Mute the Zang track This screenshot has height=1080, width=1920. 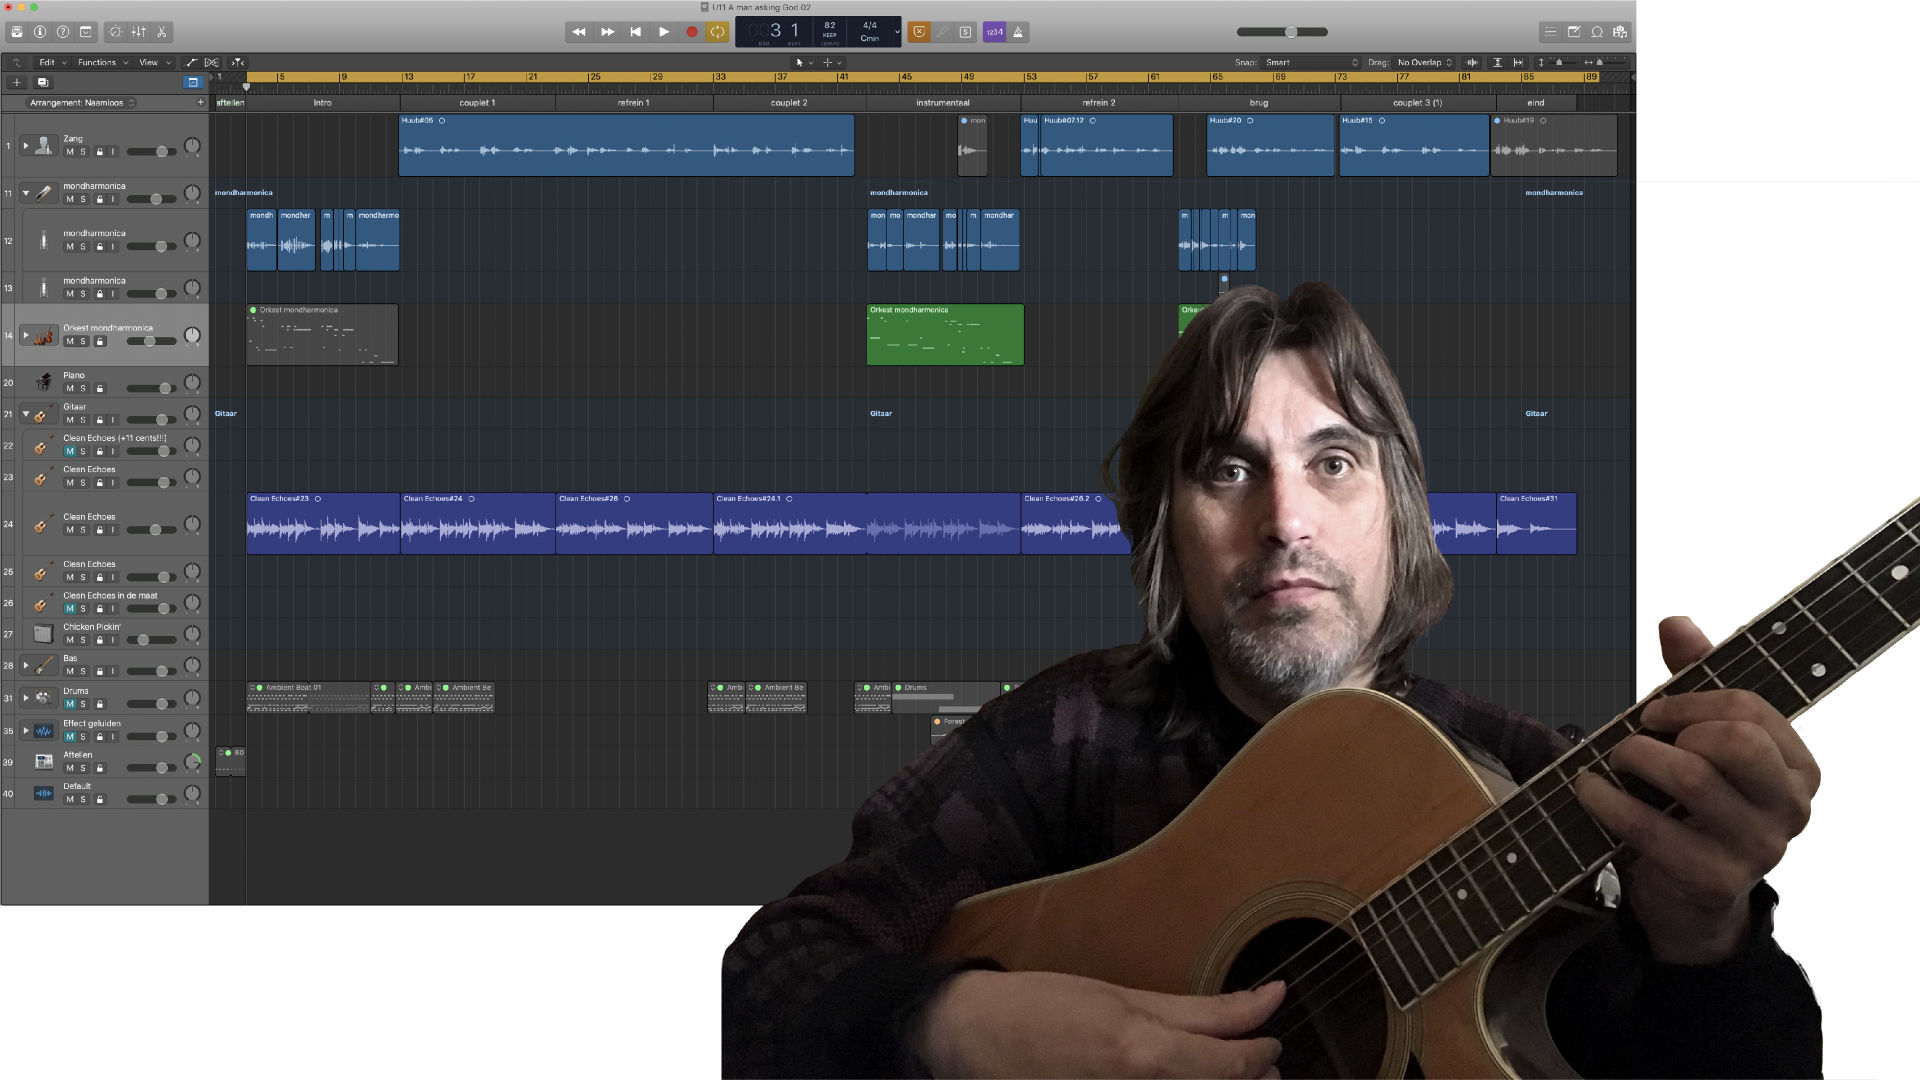coord(70,152)
